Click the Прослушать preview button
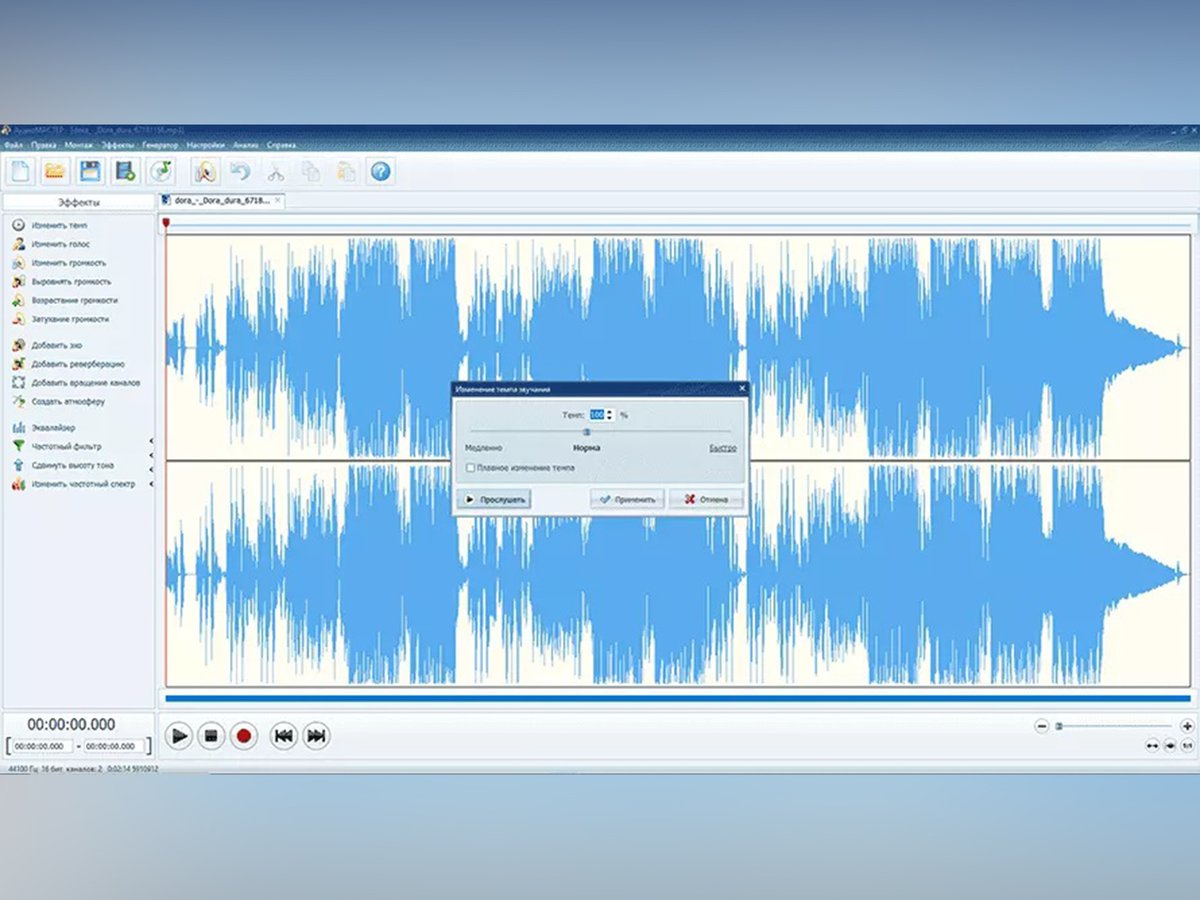Viewport: 1200px width, 900px height. tap(494, 498)
